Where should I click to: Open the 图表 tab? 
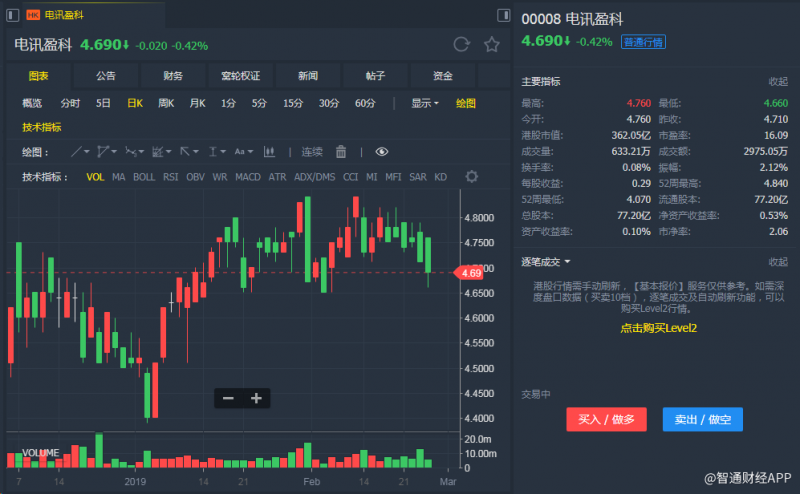tap(38, 76)
